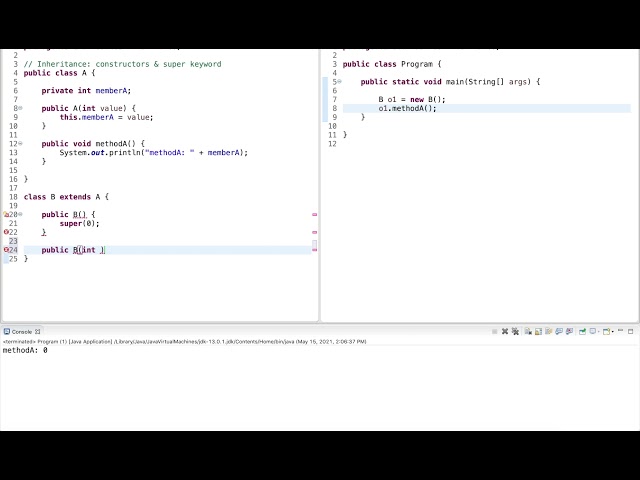Click the Pin Console icon

(x=582, y=331)
